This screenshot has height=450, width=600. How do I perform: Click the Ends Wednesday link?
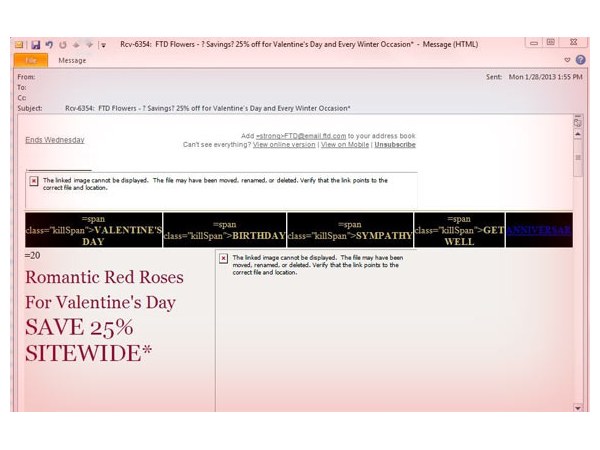coord(55,140)
